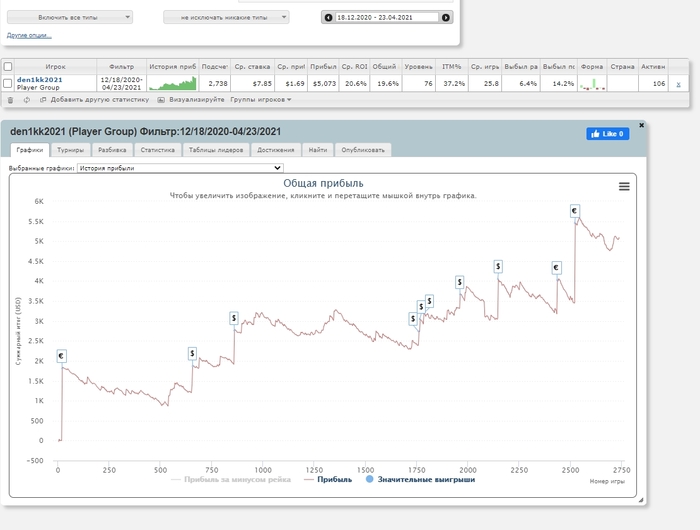This screenshot has height=530, width=700.
Task: Switch to the Достижения tab
Action: (x=275, y=150)
